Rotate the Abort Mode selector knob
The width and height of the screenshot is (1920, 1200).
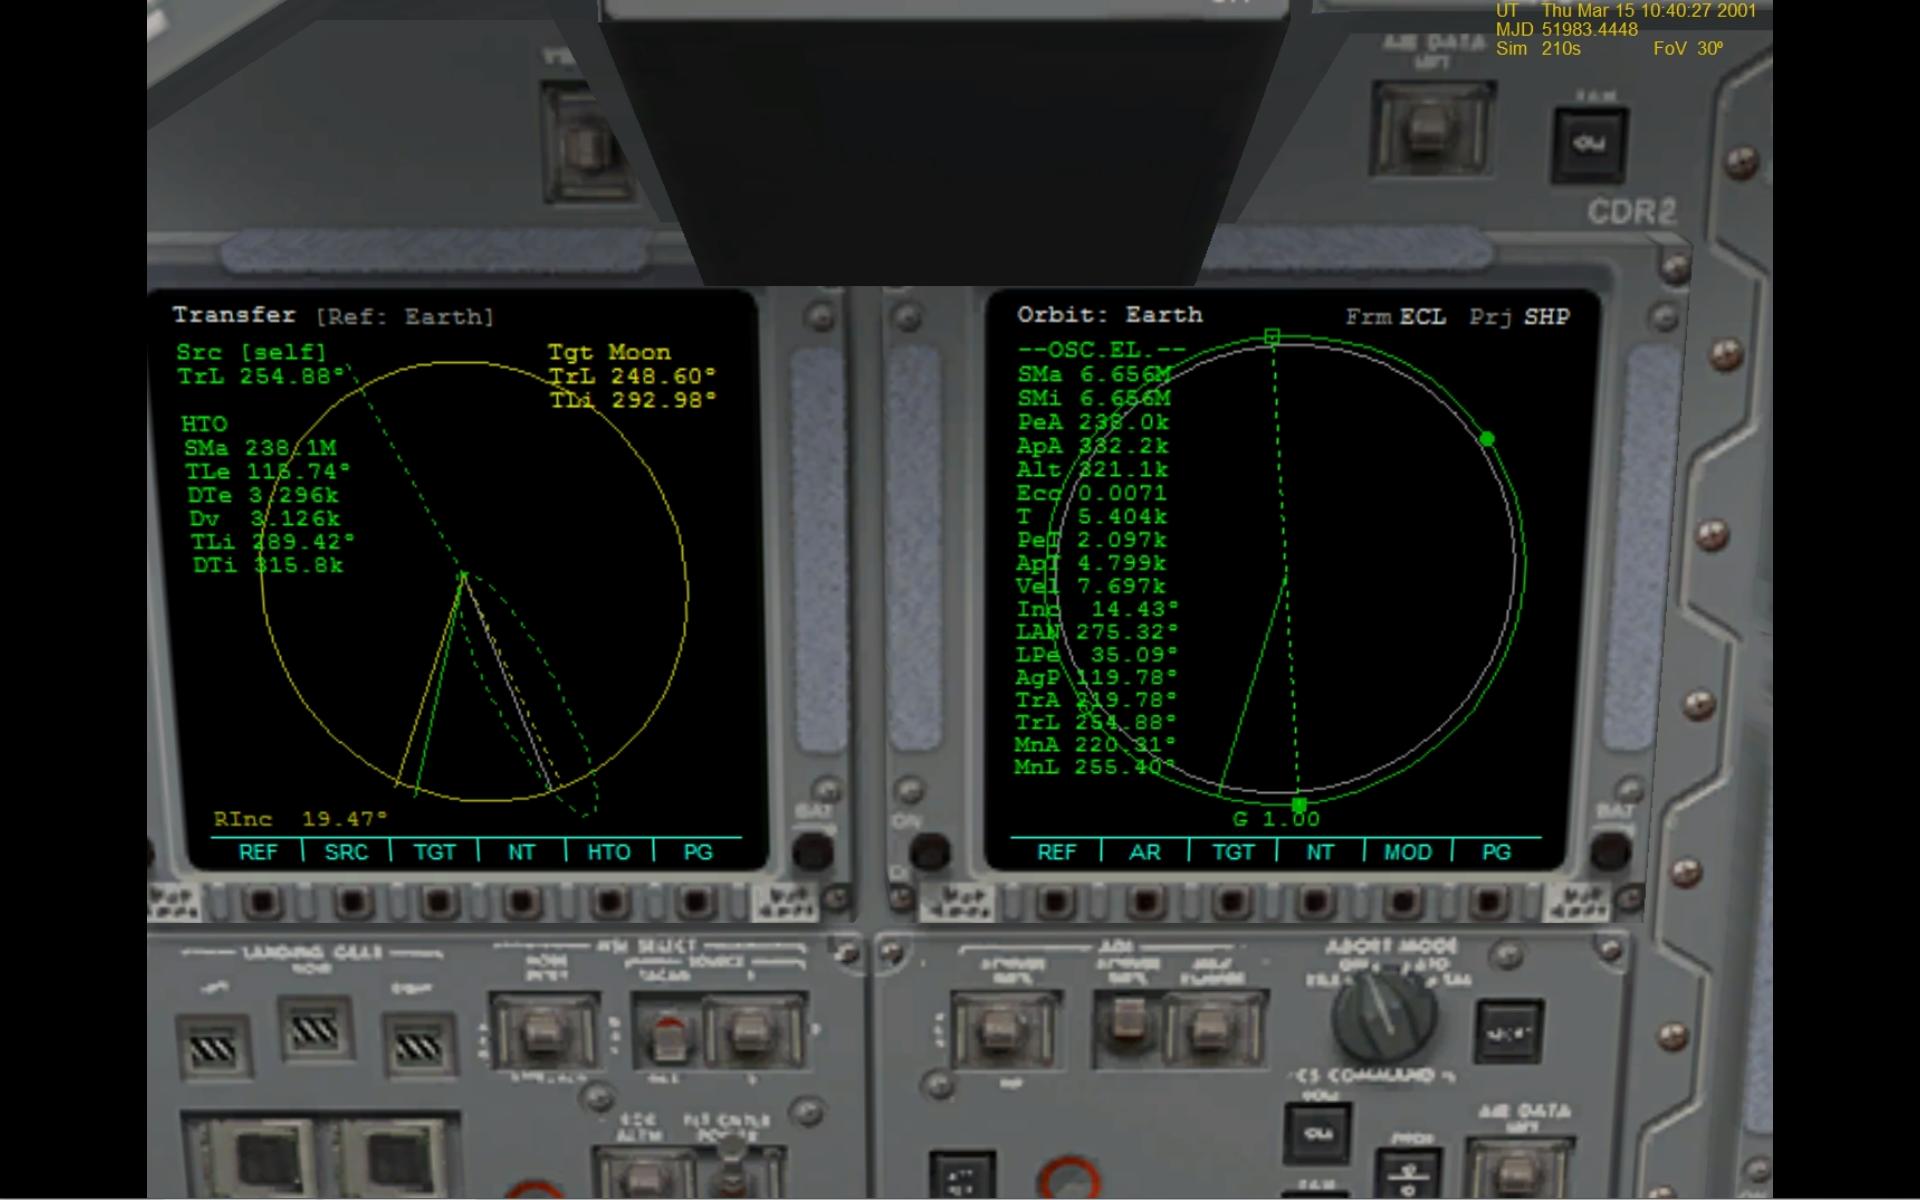1384,1016
